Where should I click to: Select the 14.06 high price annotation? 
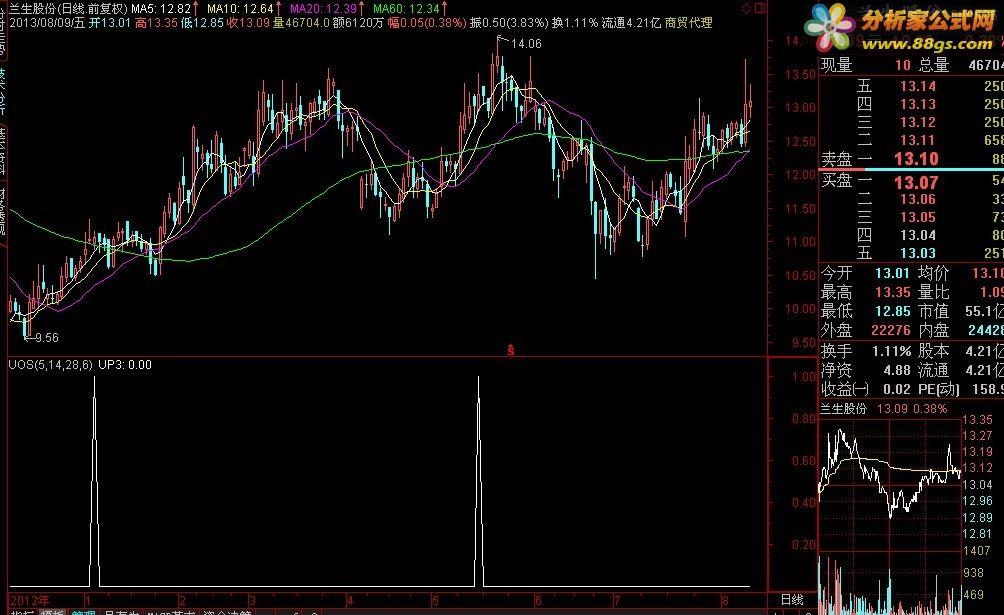pos(526,44)
